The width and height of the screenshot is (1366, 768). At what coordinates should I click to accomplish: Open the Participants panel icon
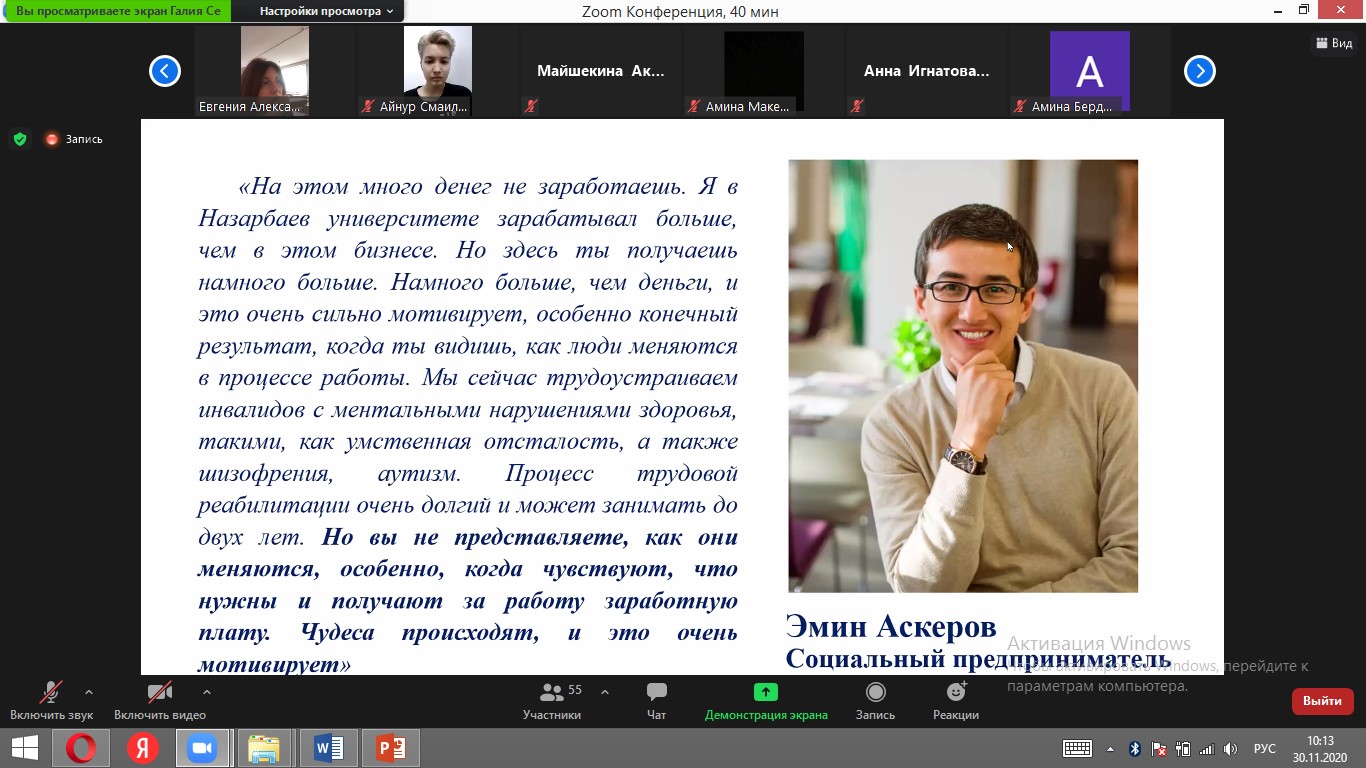pyautogui.click(x=551, y=692)
